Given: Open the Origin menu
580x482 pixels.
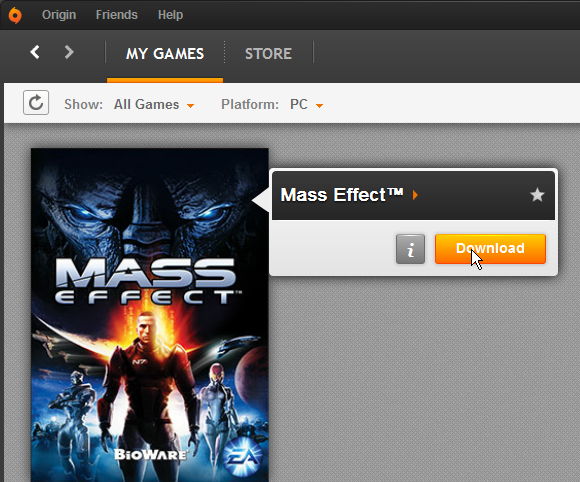Looking at the screenshot, I should pyautogui.click(x=59, y=15).
